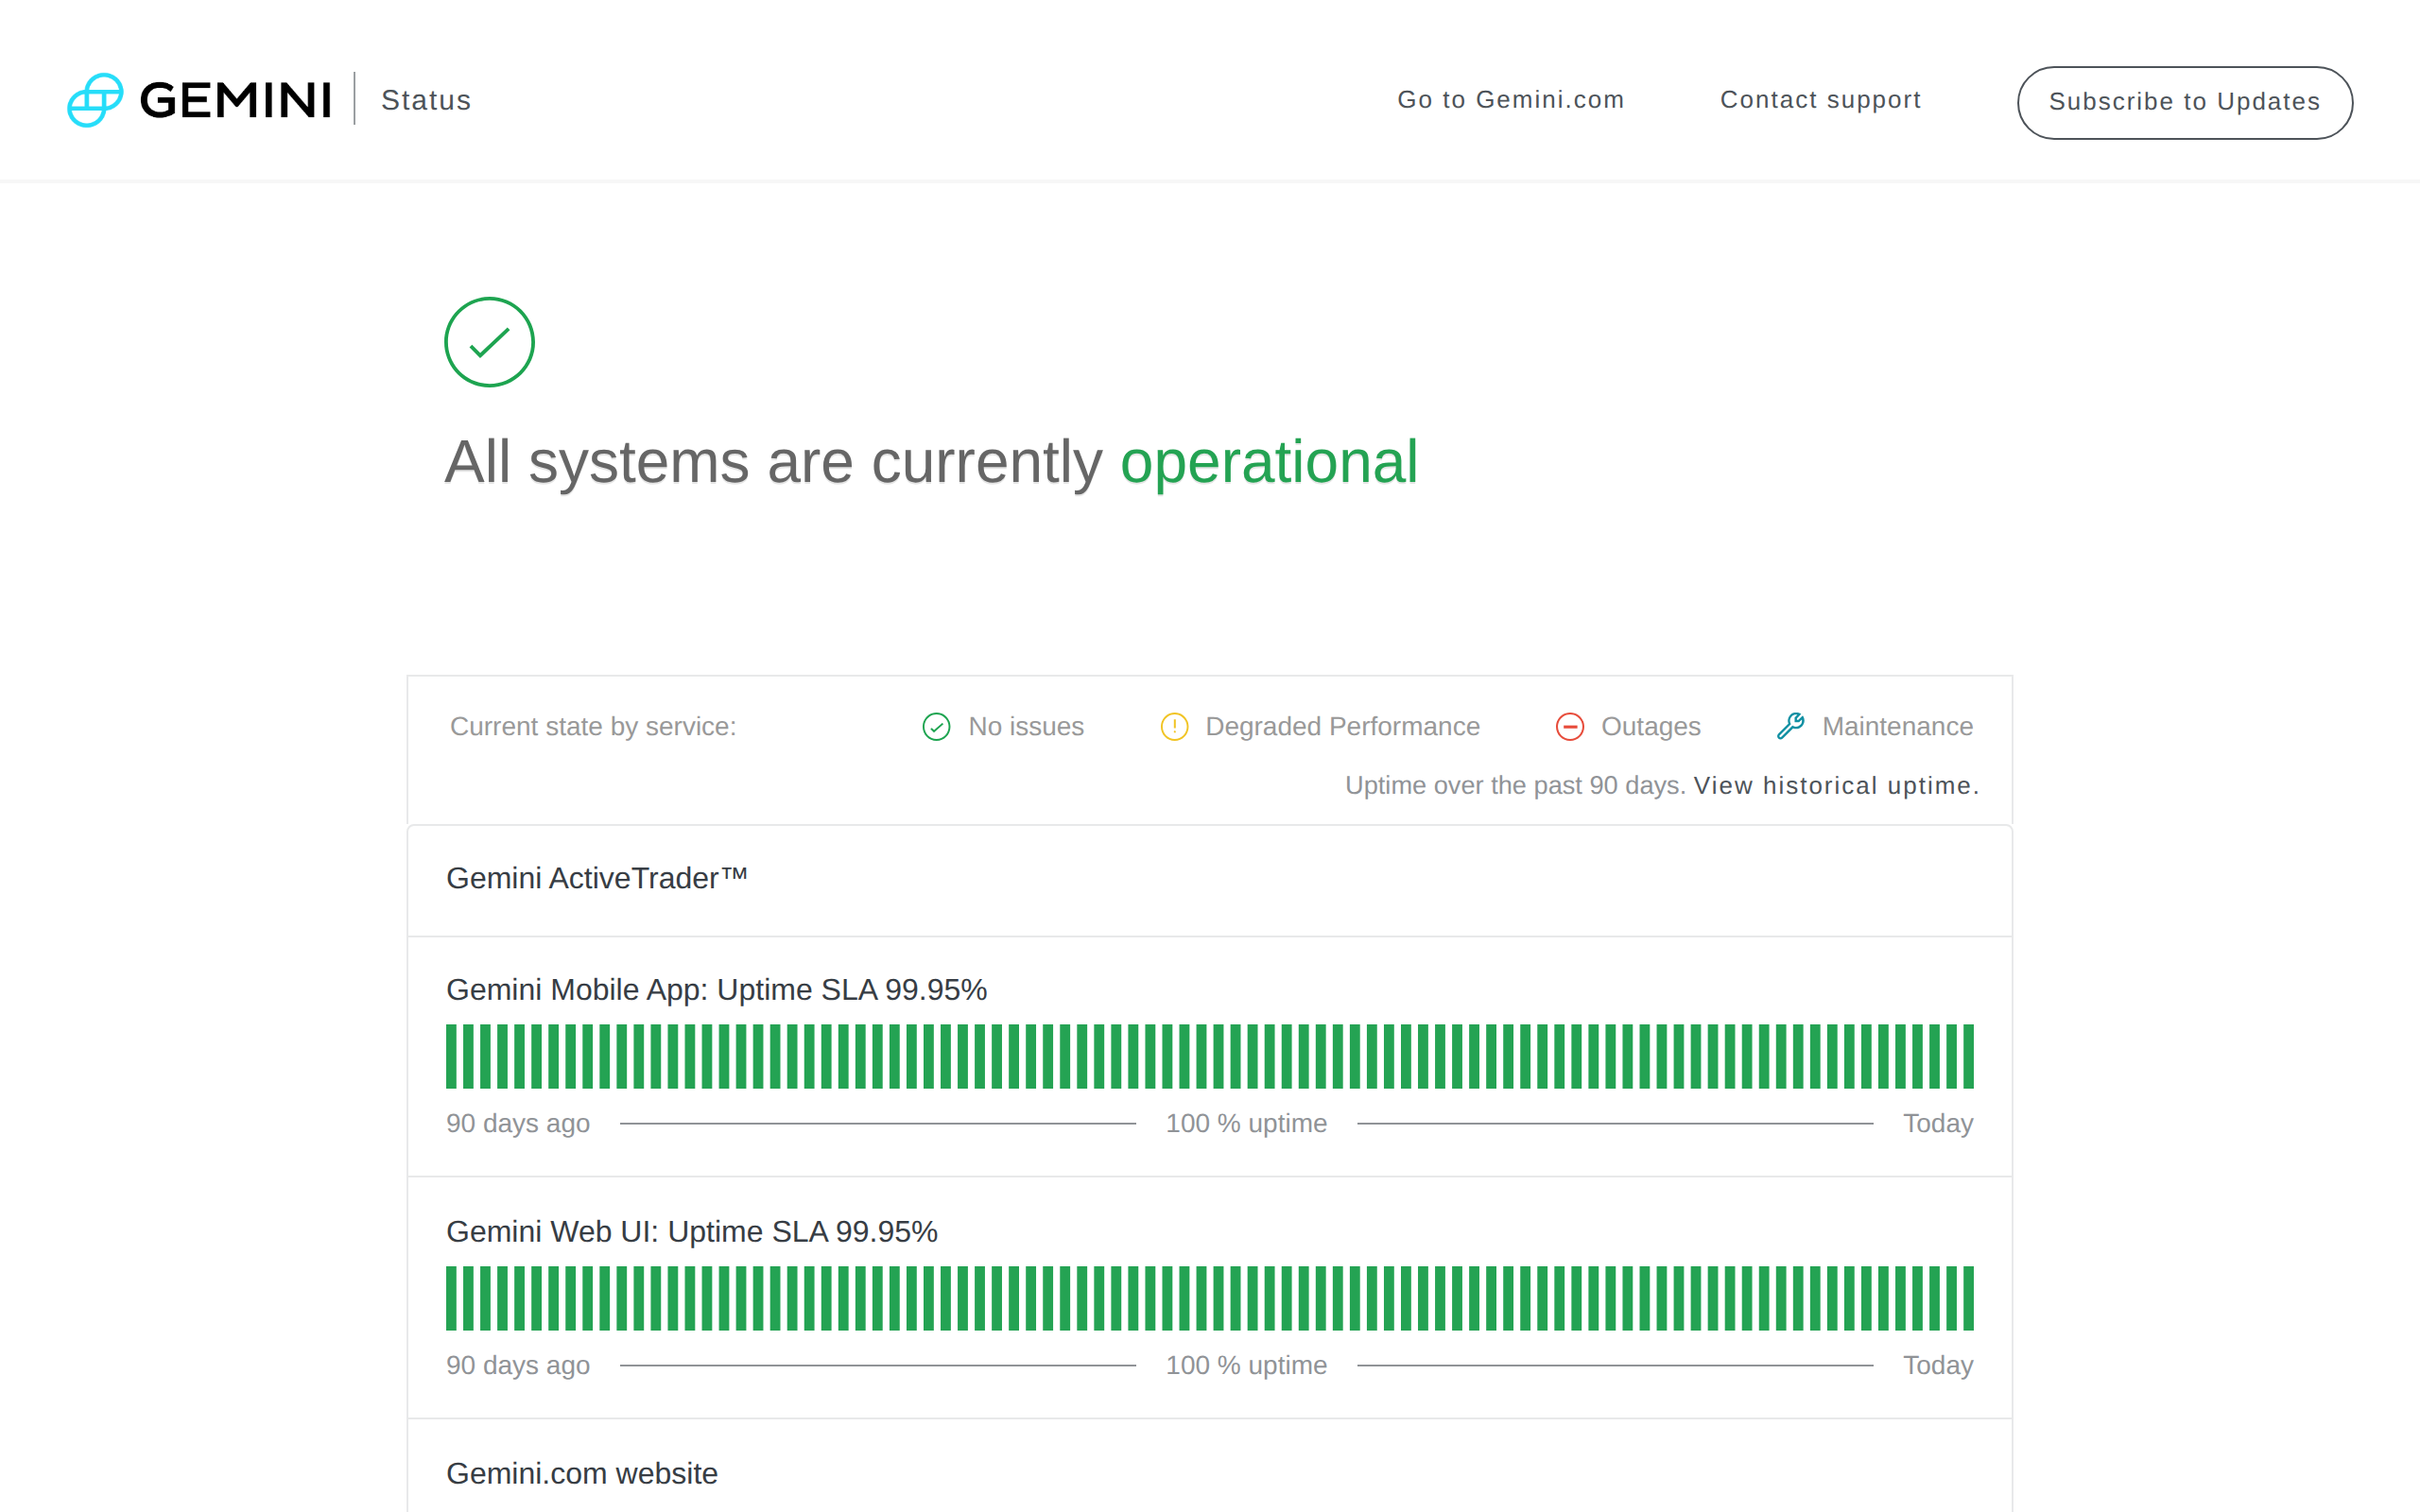Open the Contact support link

point(1820,100)
